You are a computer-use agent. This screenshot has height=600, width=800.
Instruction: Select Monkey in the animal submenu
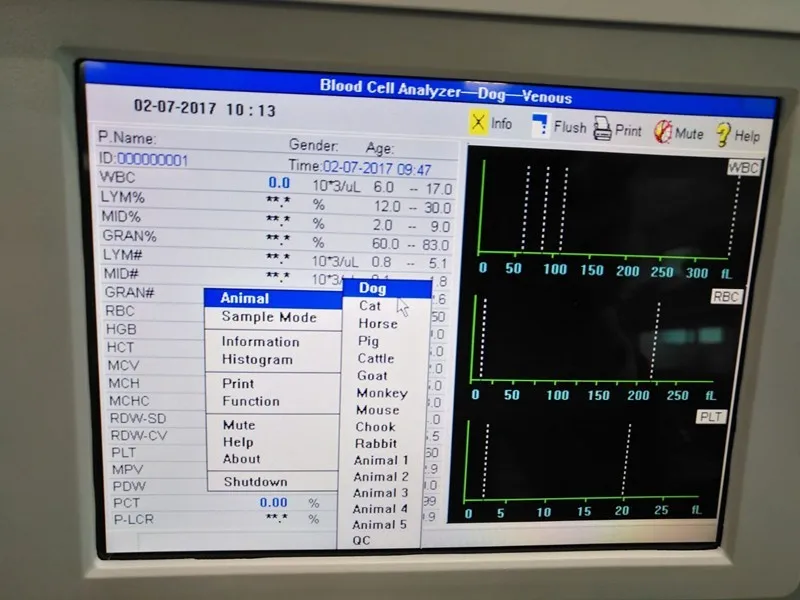tap(382, 393)
